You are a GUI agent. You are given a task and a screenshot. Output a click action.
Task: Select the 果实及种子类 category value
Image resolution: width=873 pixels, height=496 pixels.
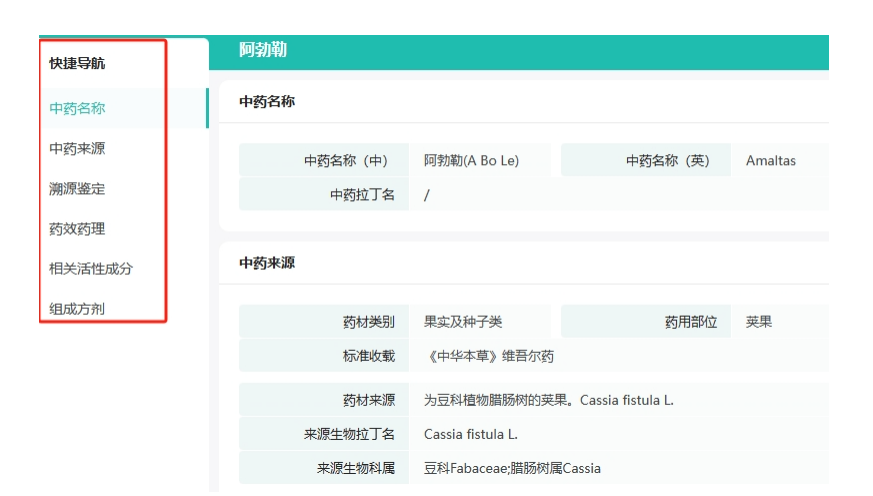463,322
